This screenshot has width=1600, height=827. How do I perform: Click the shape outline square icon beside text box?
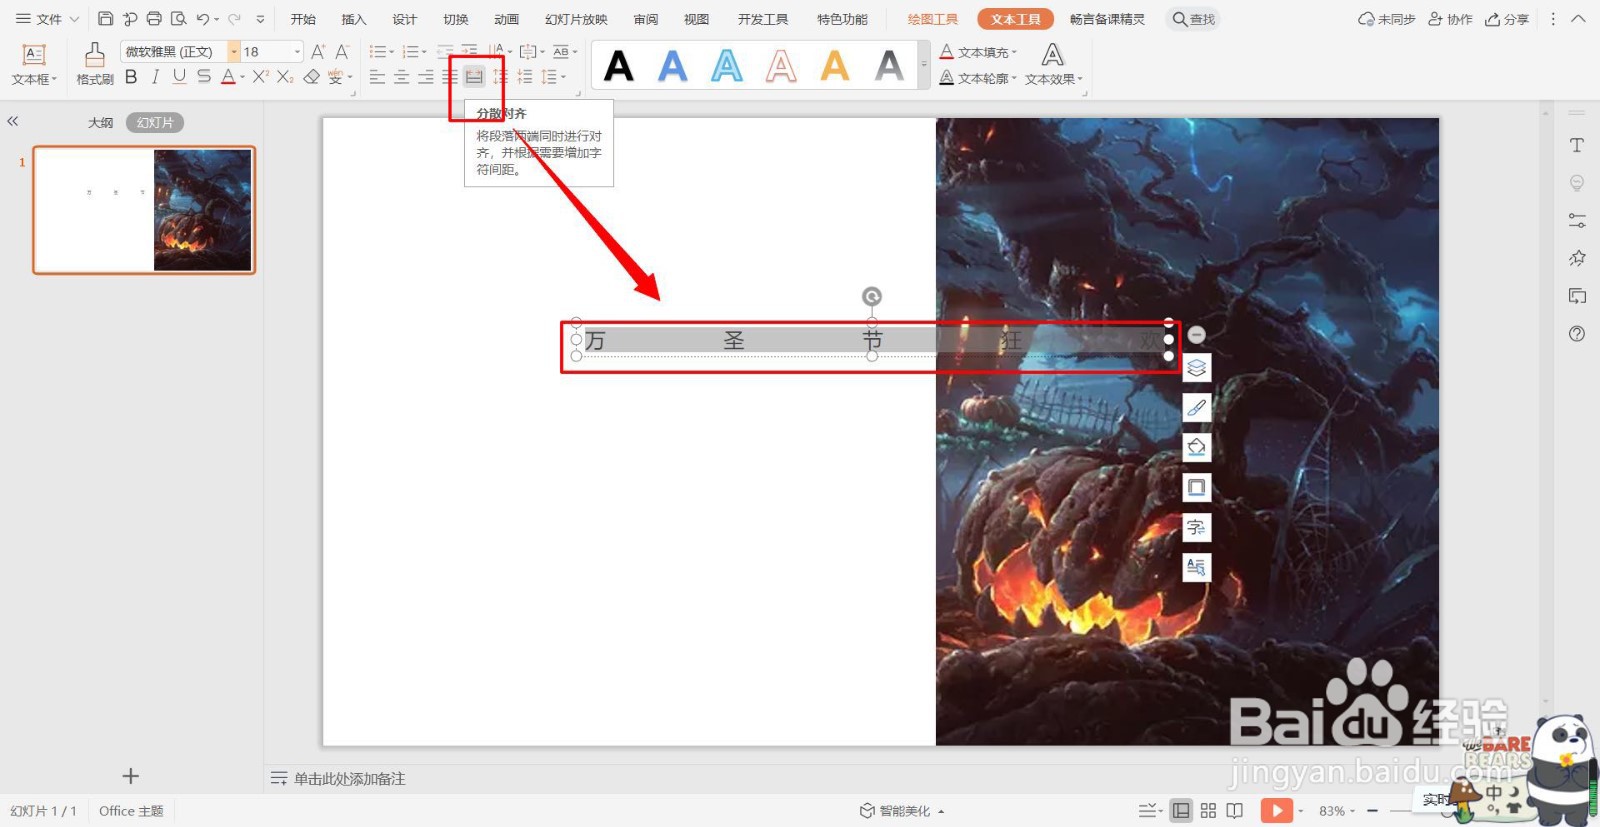coord(1196,487)
